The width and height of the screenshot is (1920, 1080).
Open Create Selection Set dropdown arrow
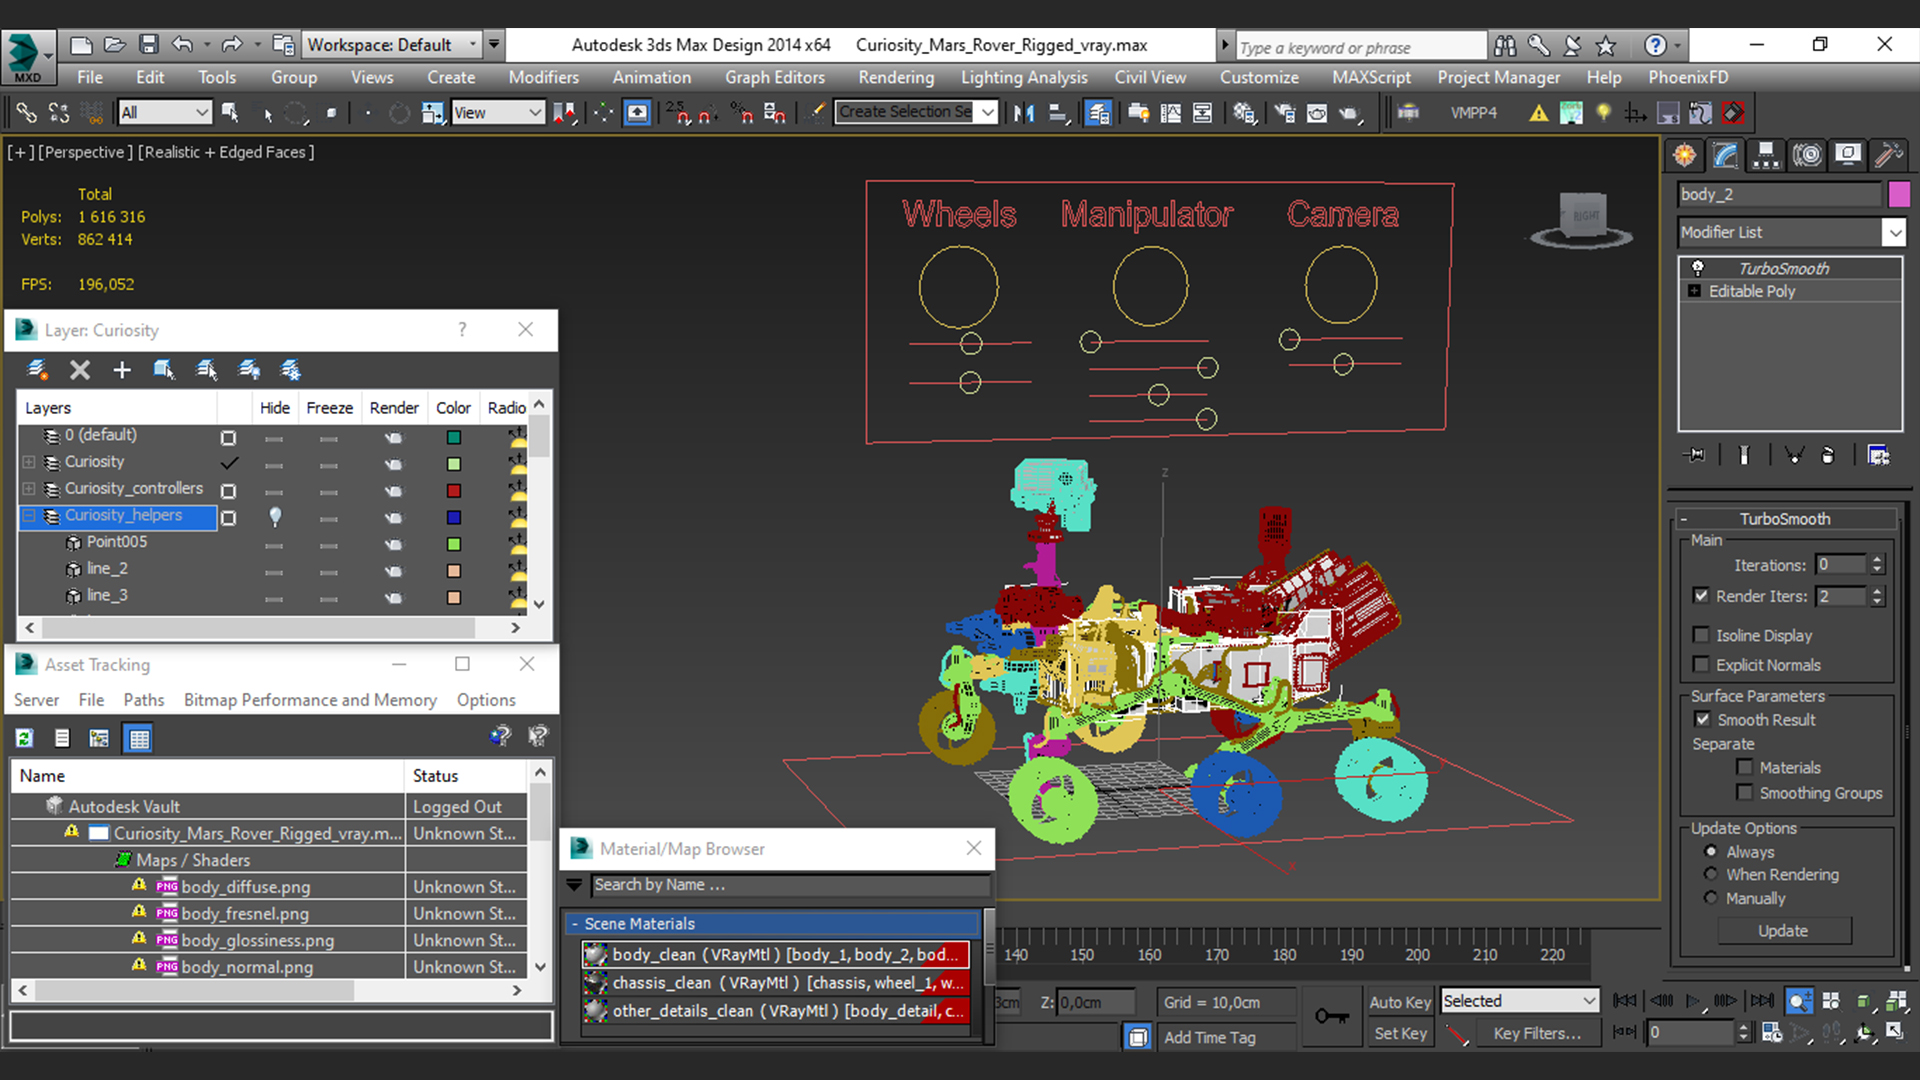[987, 112]
